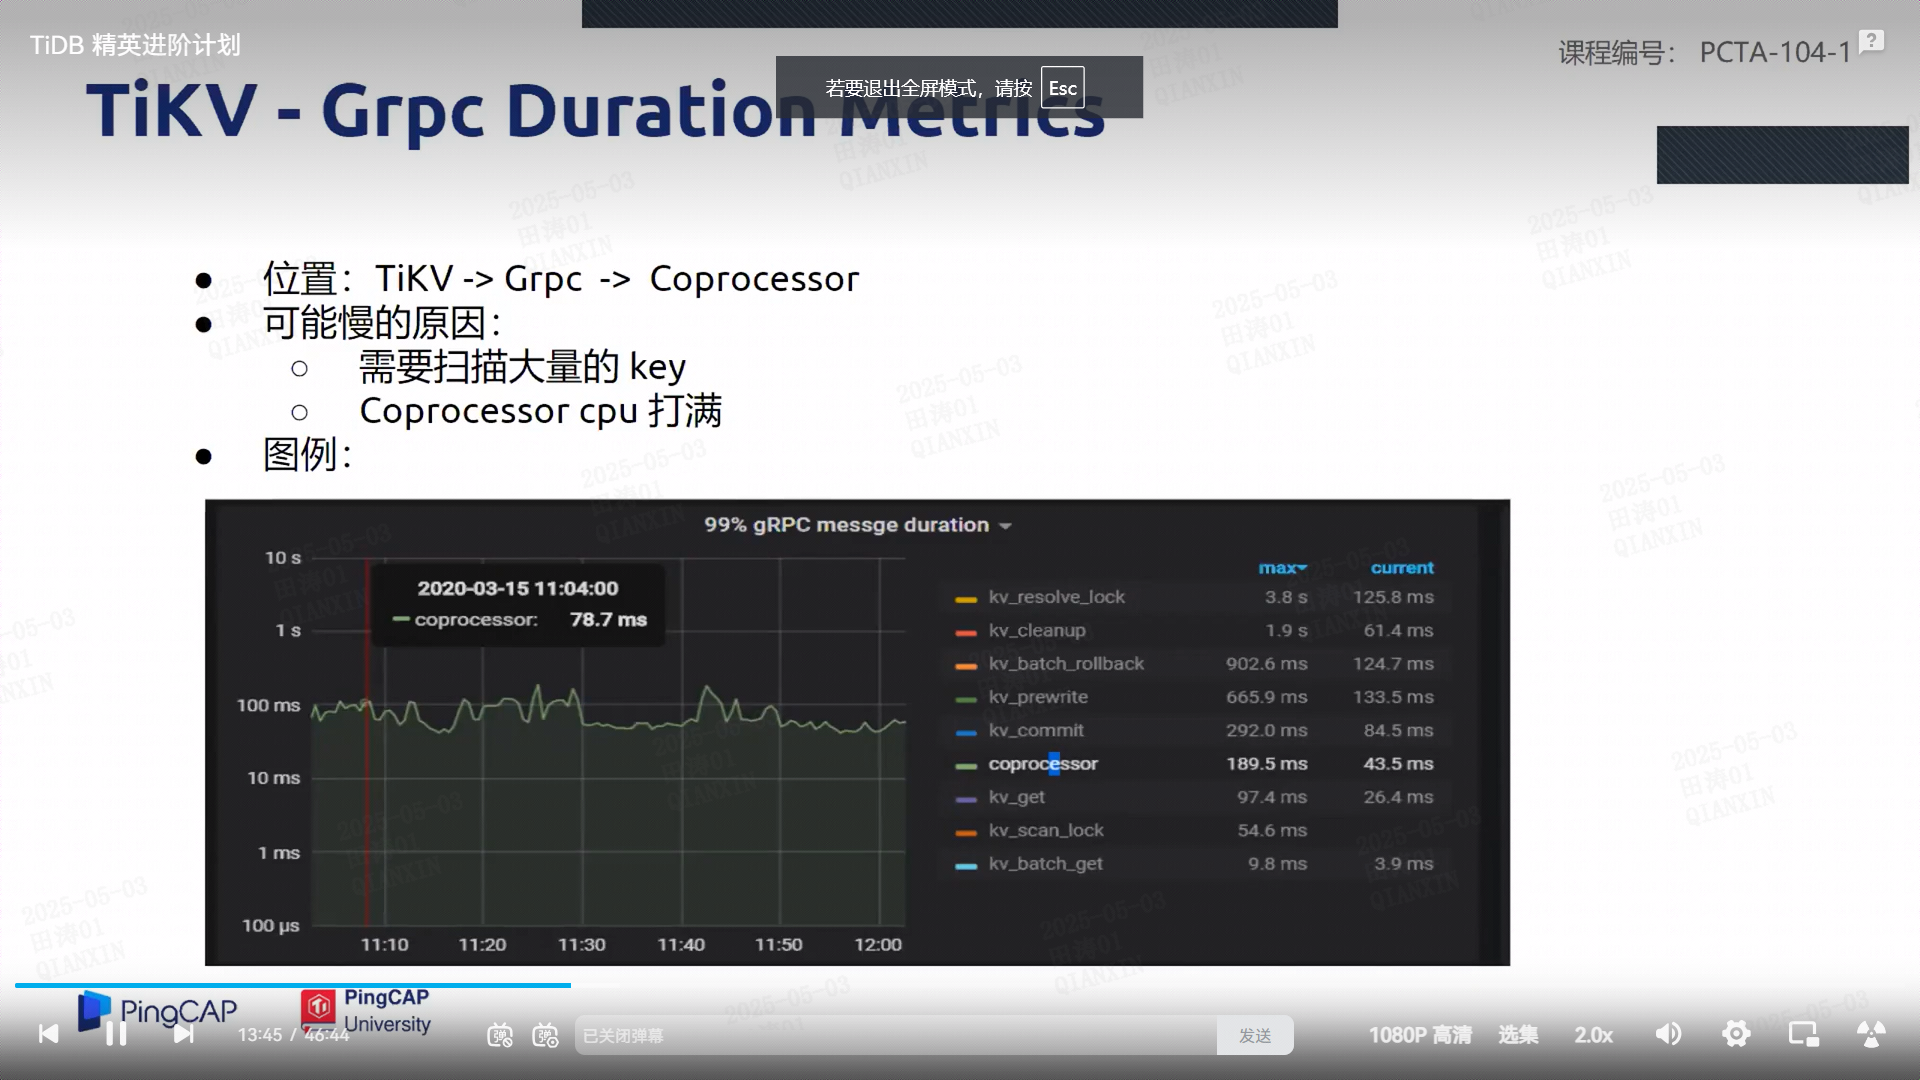1920x1080 pixels.
Task: Skip to the next video
Action: pyautogui.click(x=183, y=1034)
